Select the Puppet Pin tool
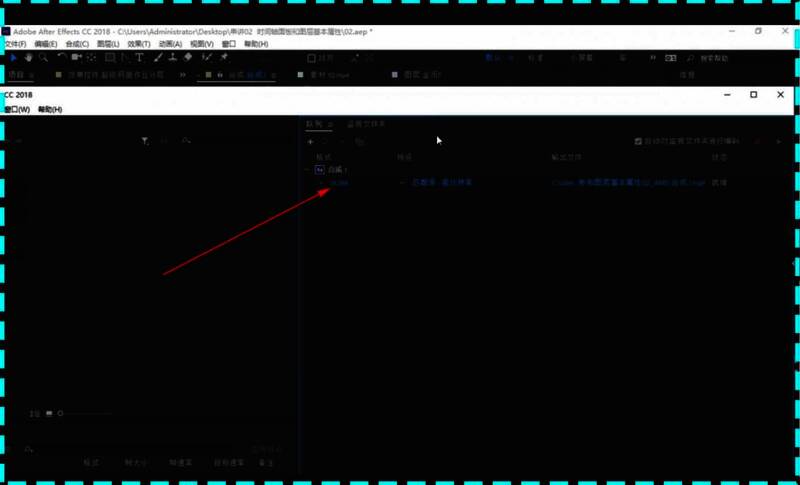 [223, 58]
